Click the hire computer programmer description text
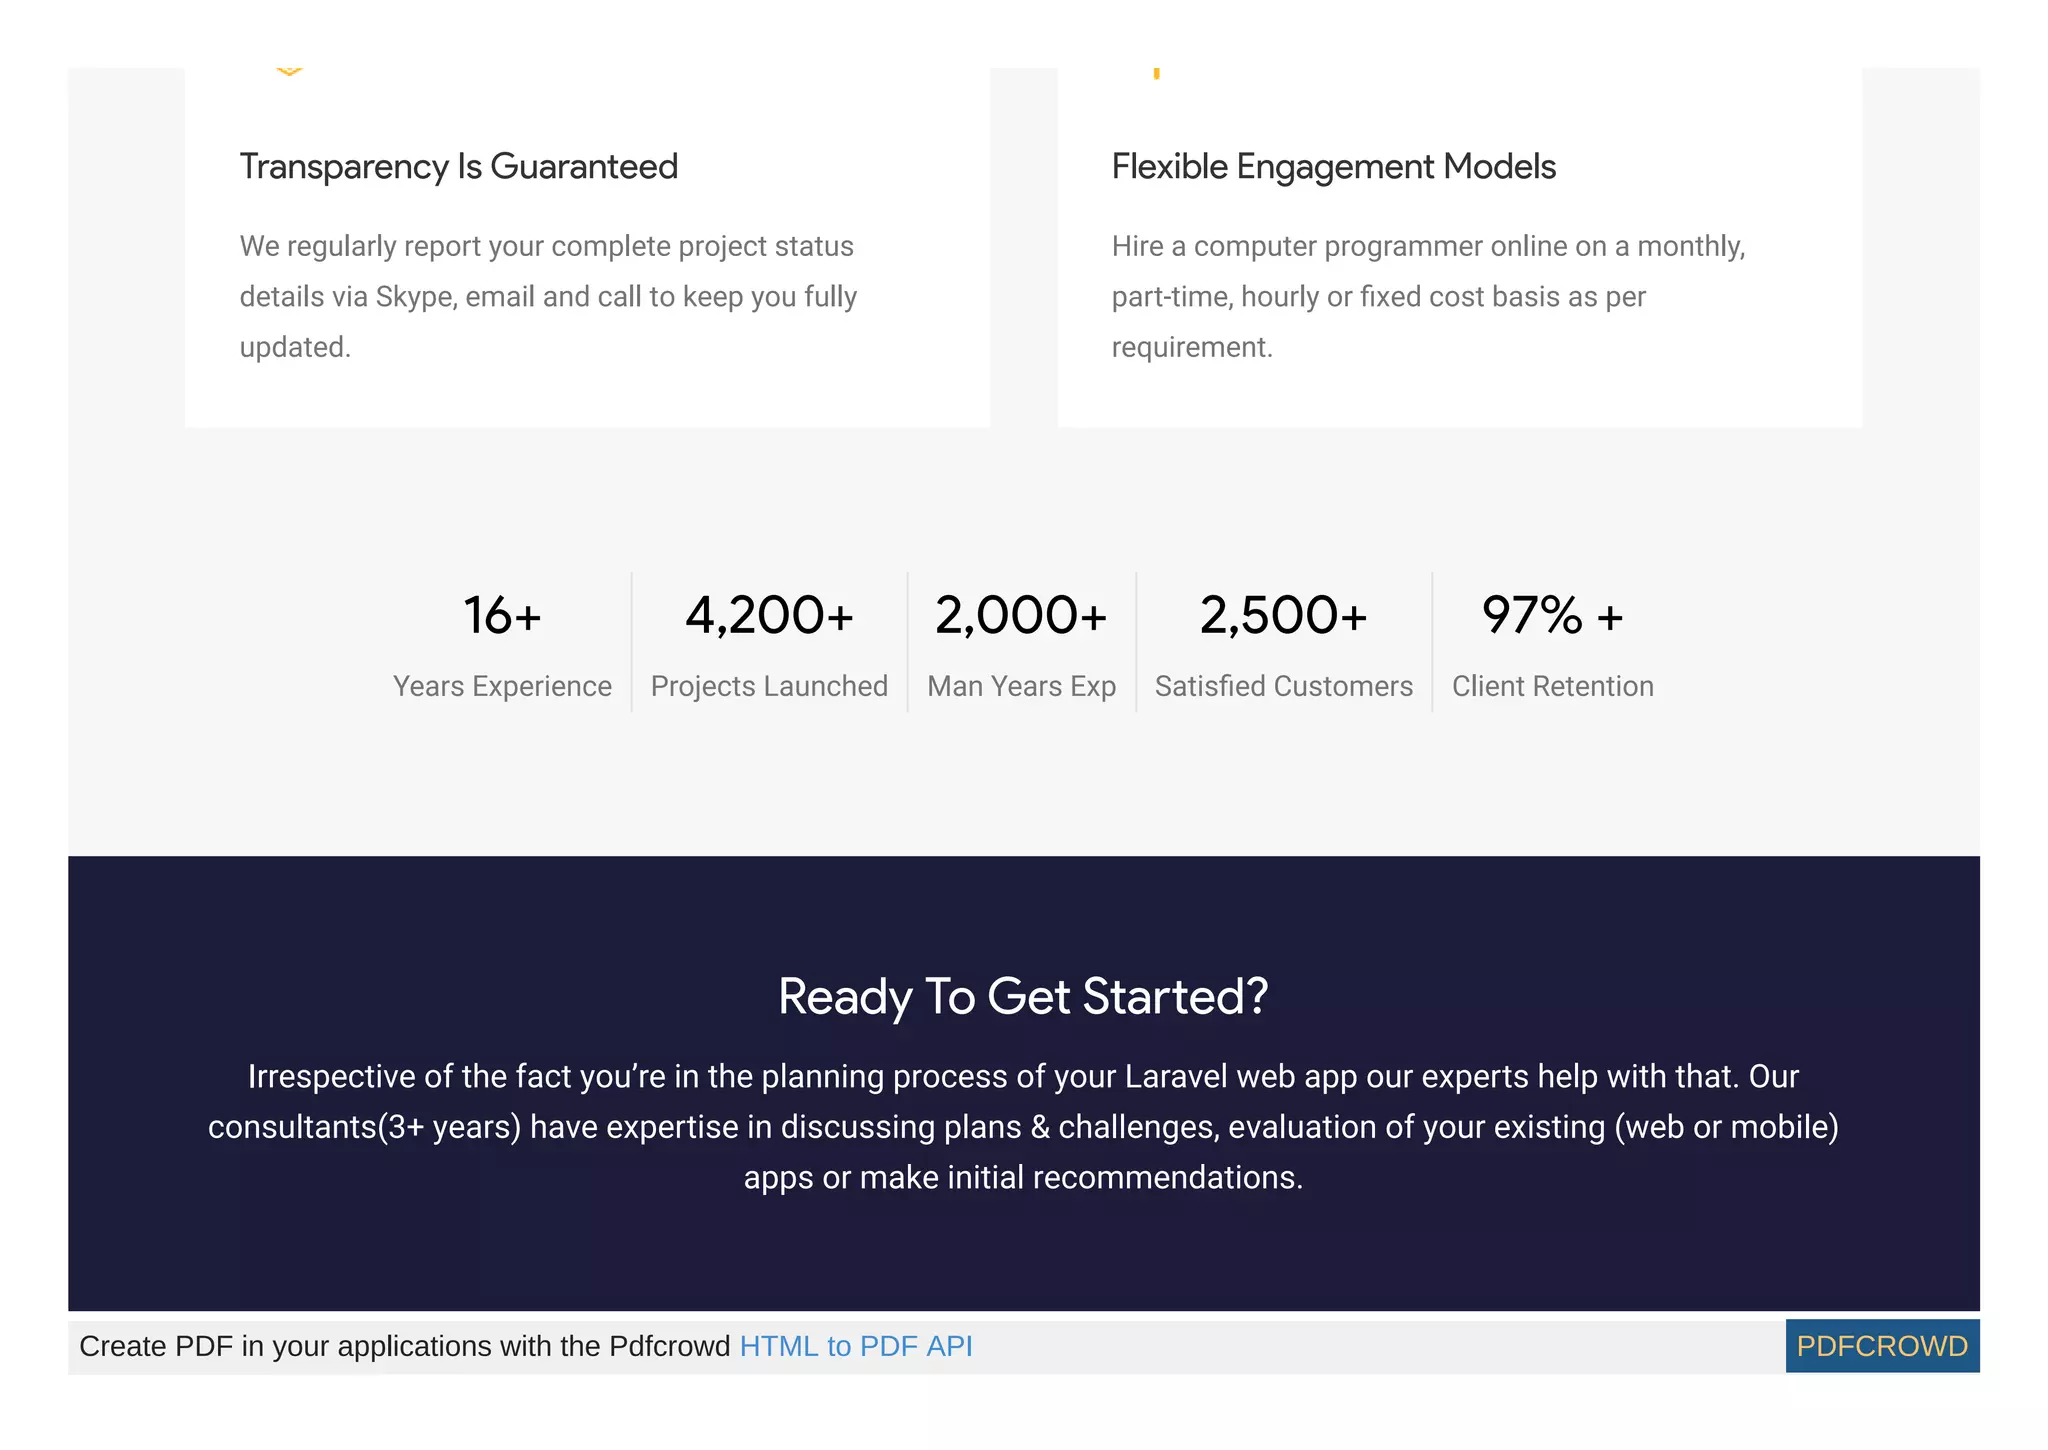Viewport: 2048px width, 1450px height. point(1428,296)
